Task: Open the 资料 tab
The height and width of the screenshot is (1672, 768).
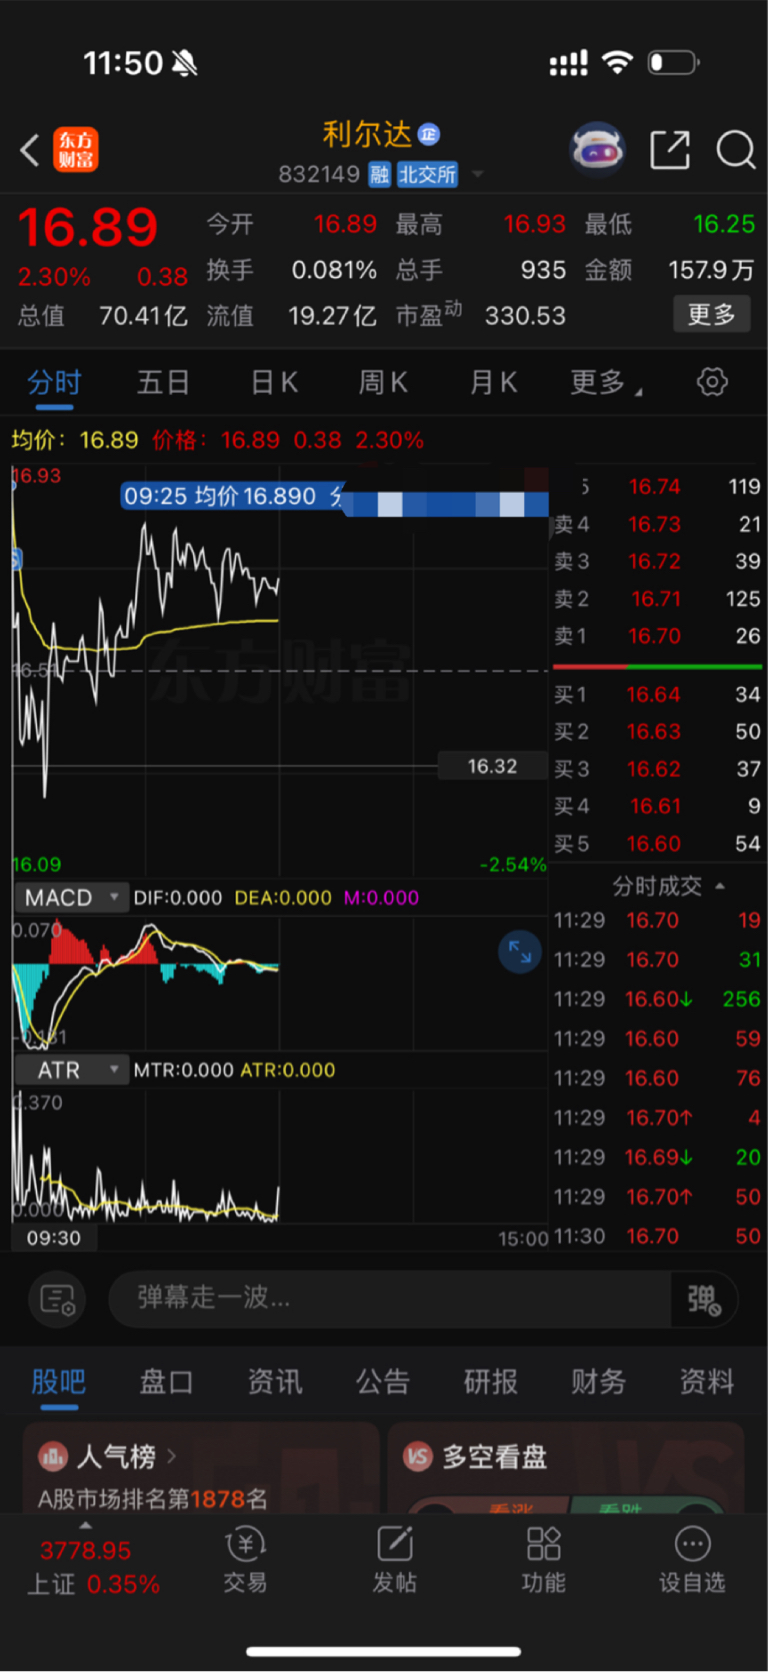Action: 707,1382
